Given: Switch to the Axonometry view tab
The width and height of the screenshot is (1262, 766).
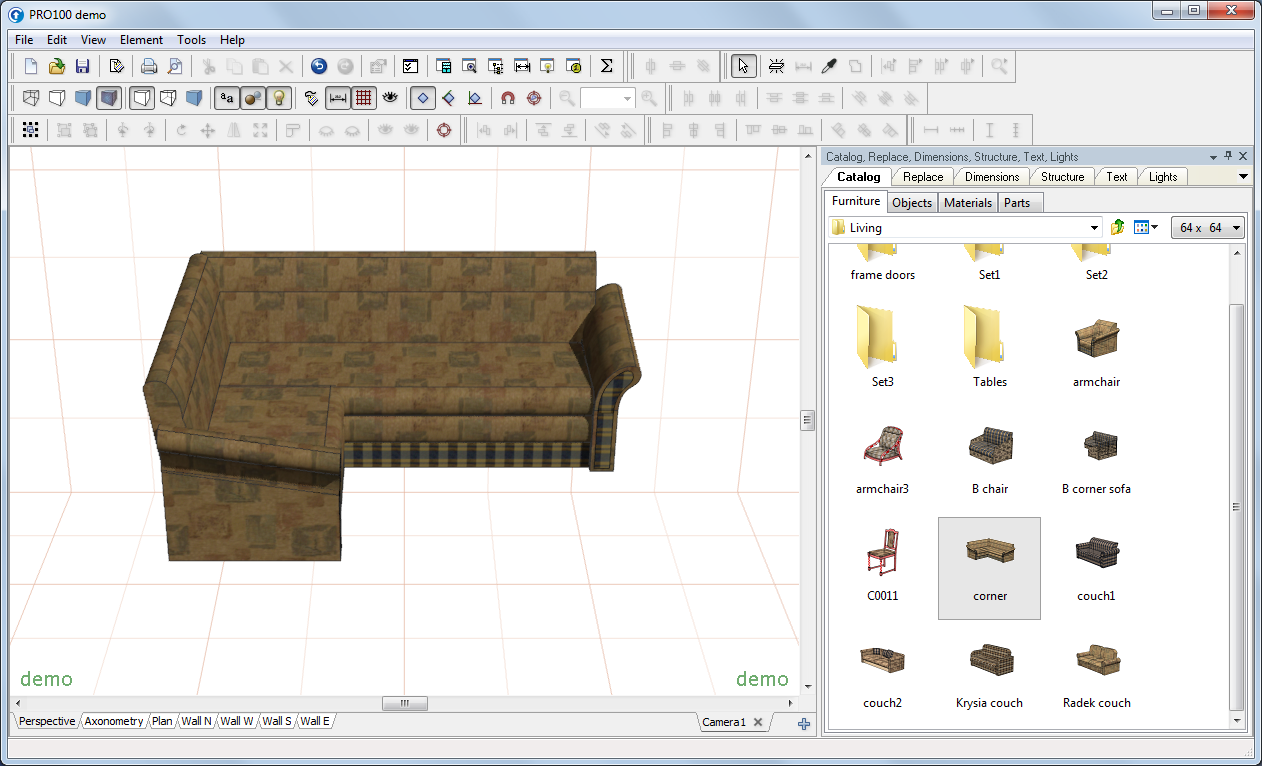Looking at the screenshot, I should [114, 721].
